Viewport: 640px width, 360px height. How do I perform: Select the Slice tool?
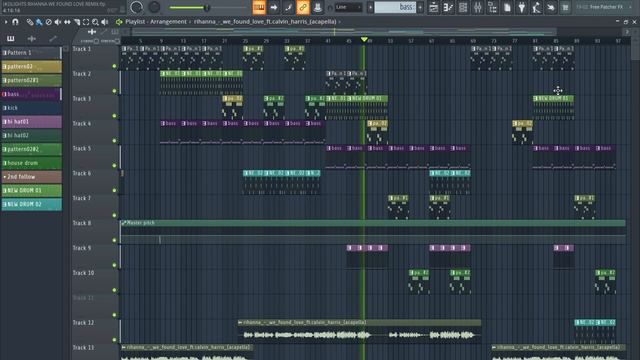77,22
